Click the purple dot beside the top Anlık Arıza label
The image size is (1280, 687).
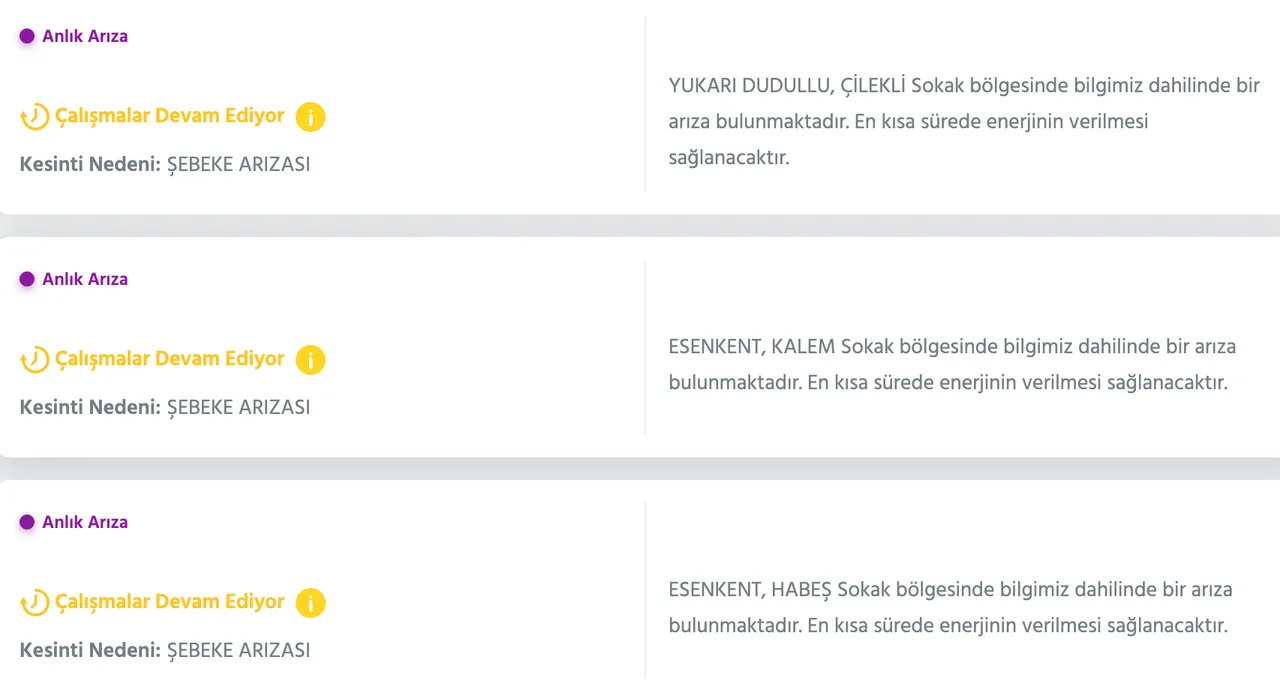coord(24,35)
